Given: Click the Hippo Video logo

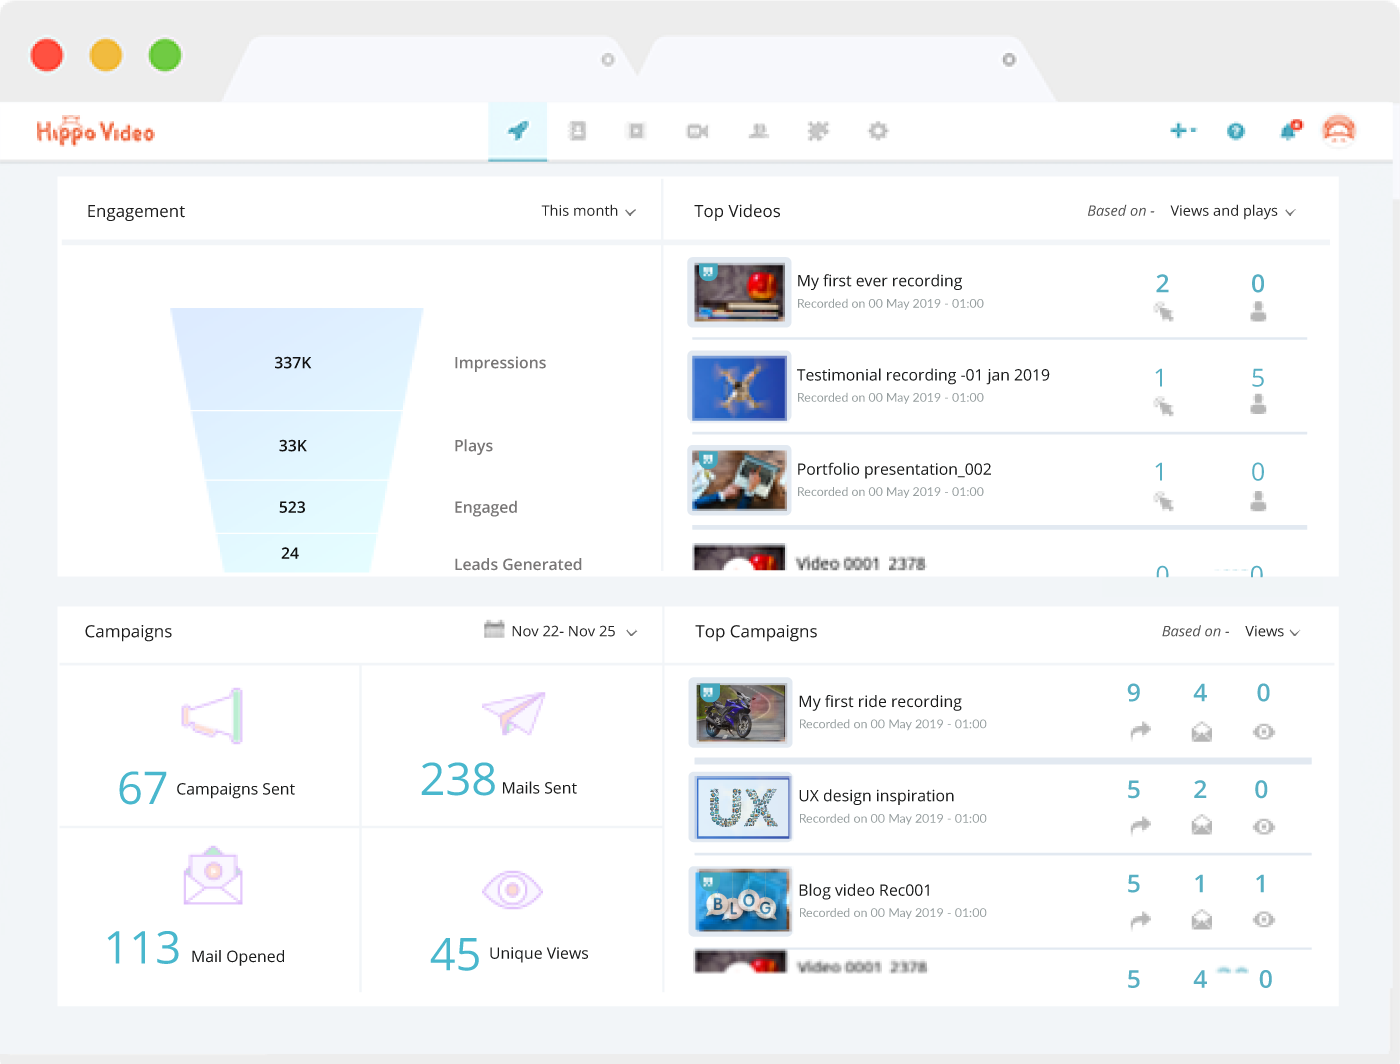Looking at the screenshot, I should tap(96, 132).
